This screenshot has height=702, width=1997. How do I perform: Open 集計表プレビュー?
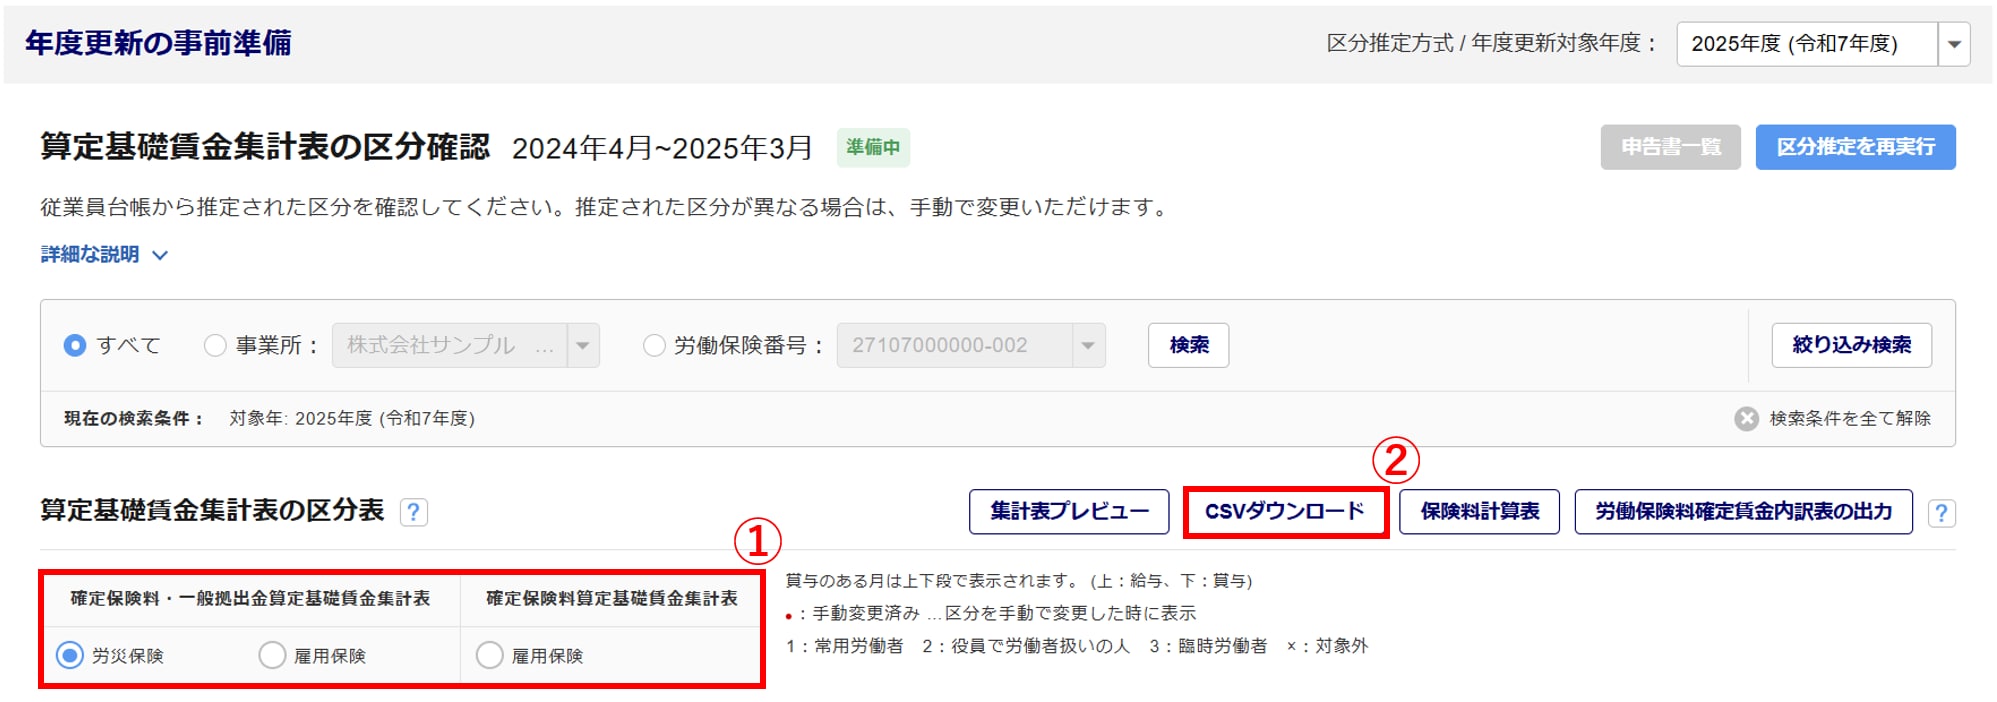pyautogui.click(x=1068, y=512)
